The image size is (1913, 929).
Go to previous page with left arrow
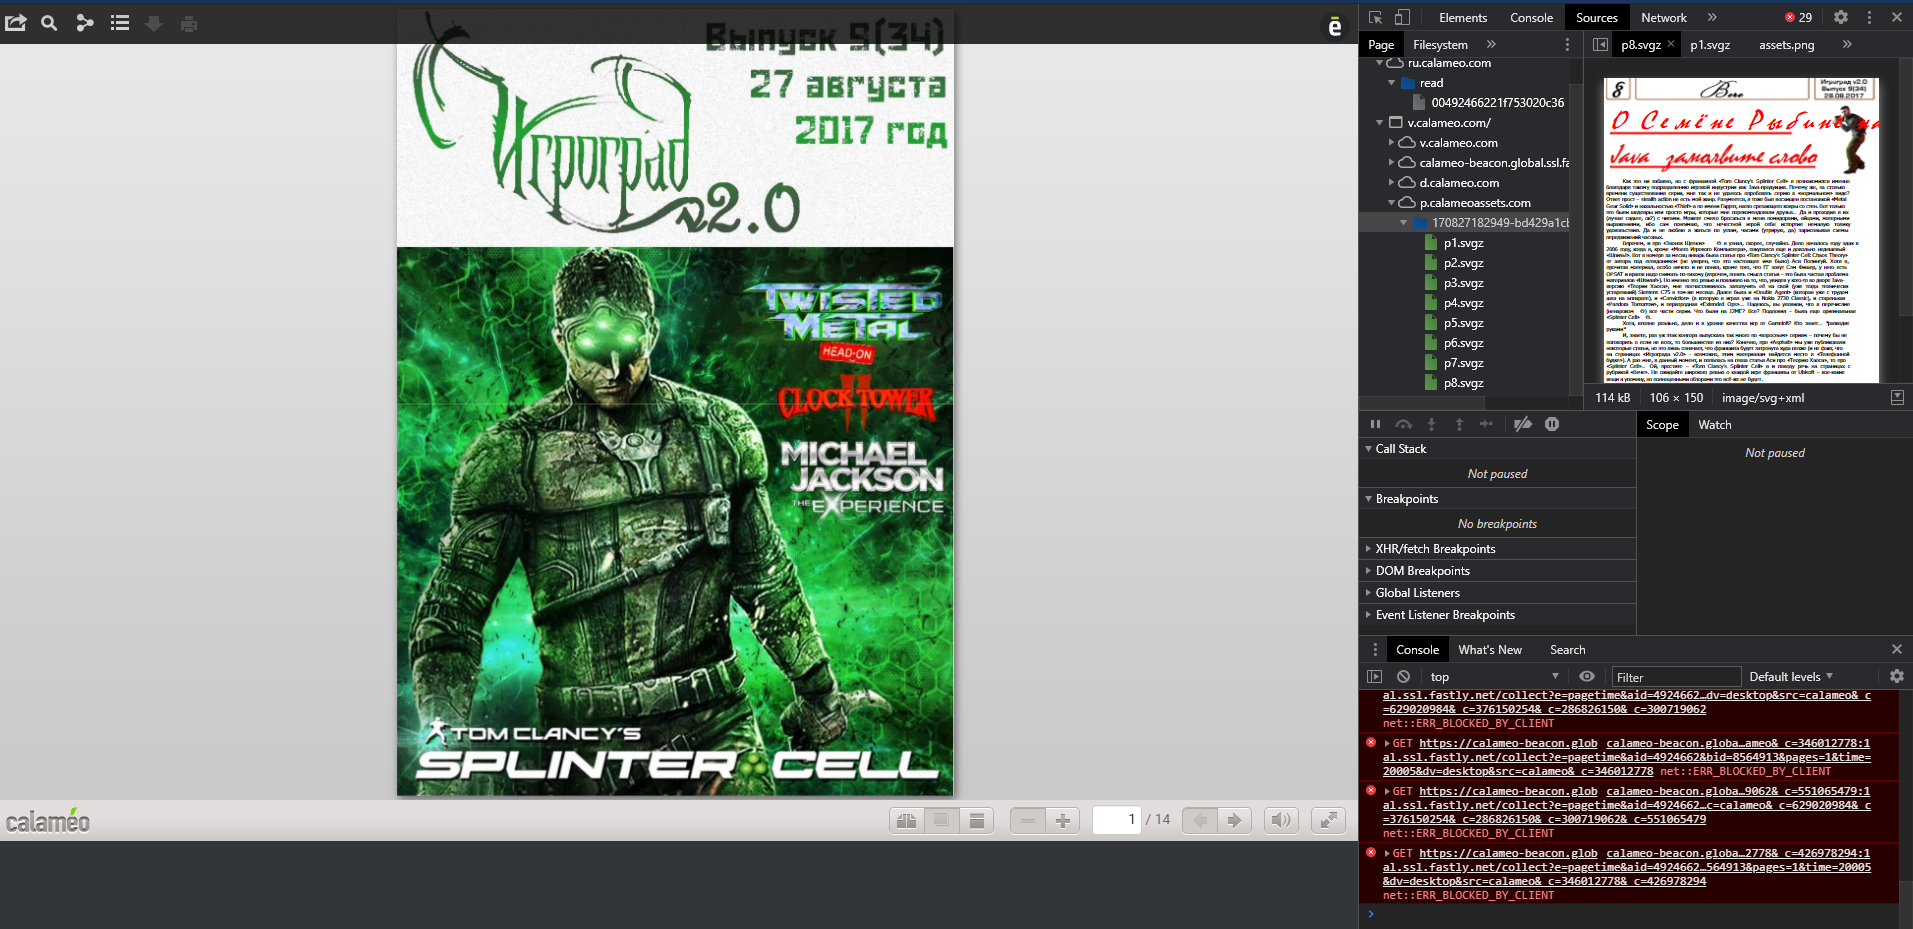(x=1200, y=821)
